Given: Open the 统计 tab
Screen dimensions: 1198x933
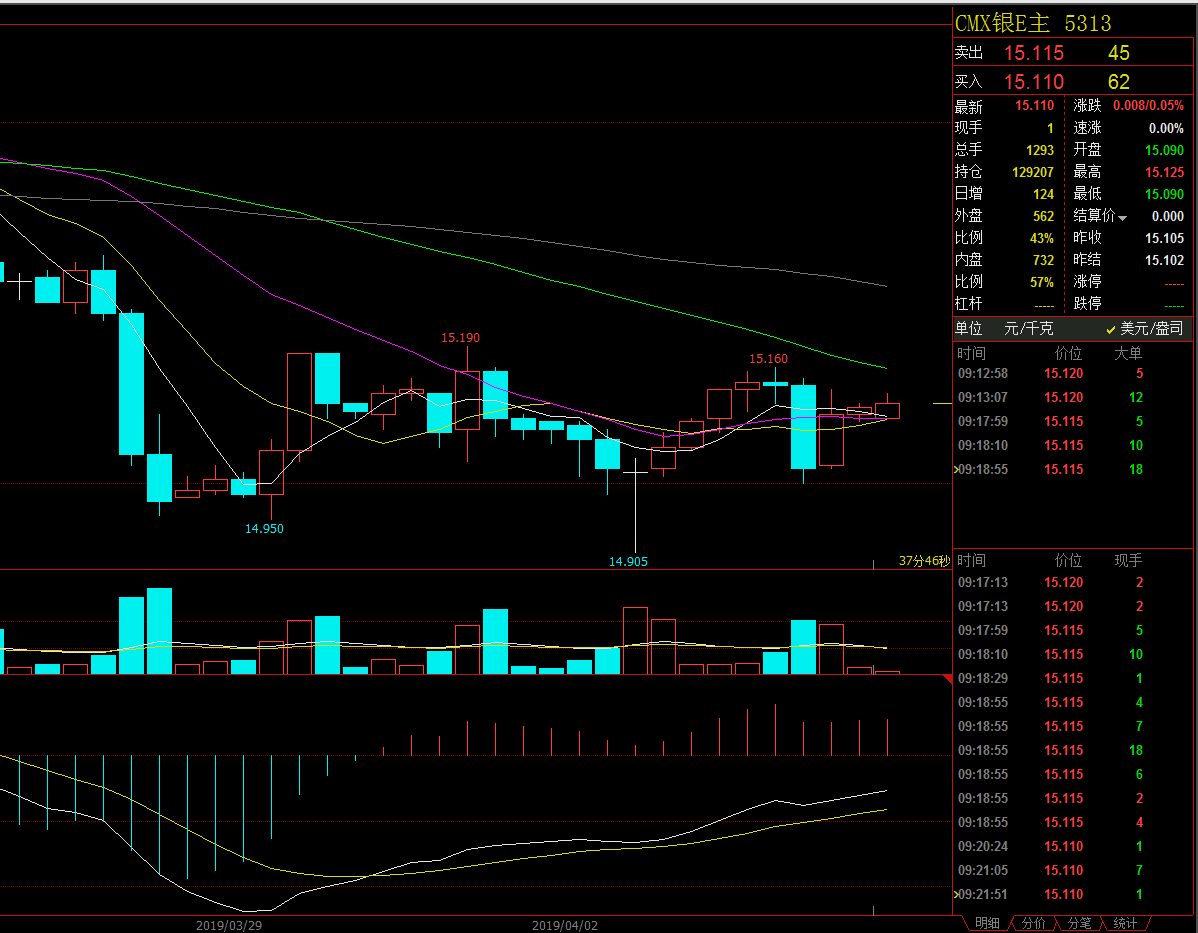Looking at the screenshot, I should (x=1125, y=923).
